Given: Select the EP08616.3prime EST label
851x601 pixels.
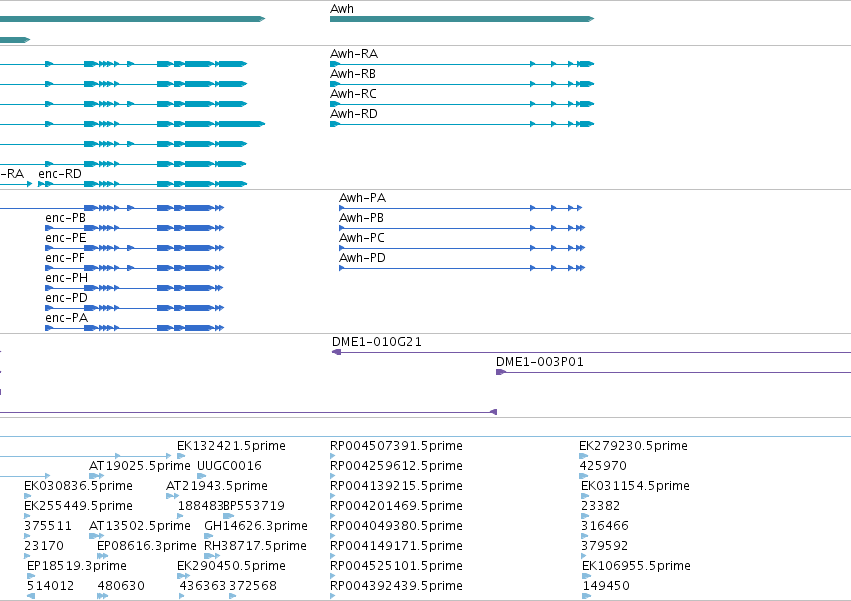Looking at the screenshot, I should [x=147, y=546].
